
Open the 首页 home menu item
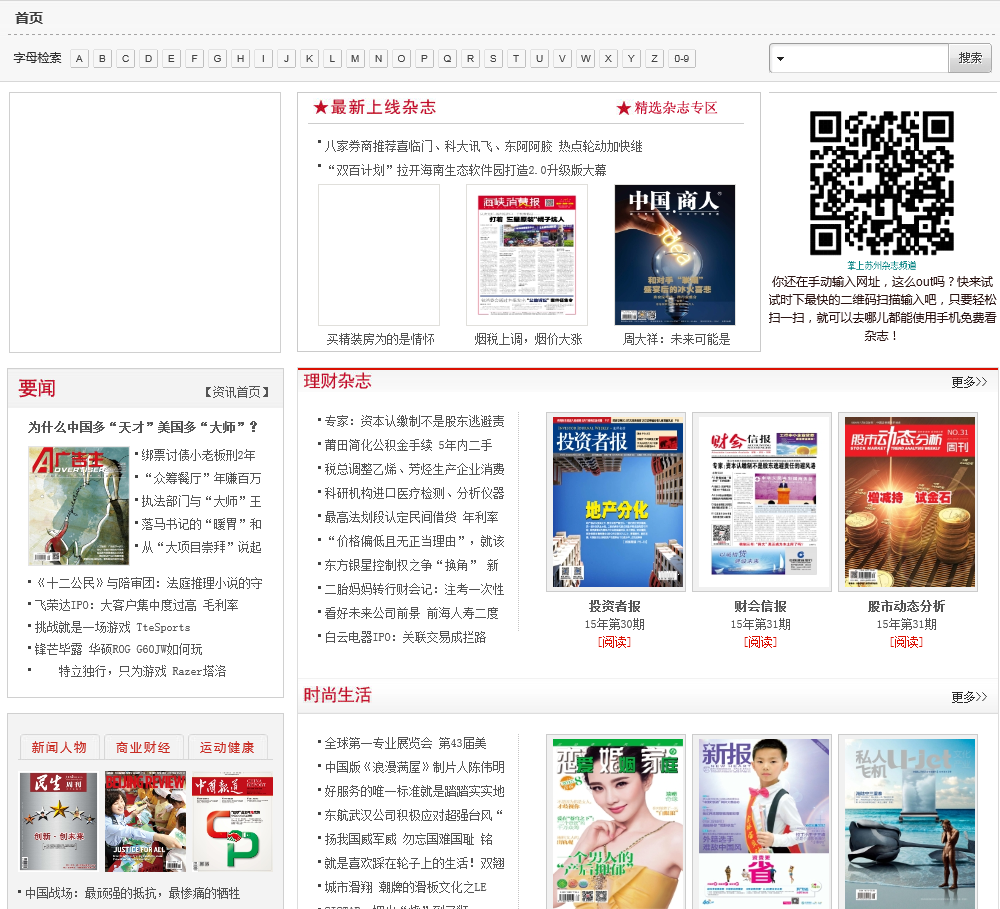[29, 18]
